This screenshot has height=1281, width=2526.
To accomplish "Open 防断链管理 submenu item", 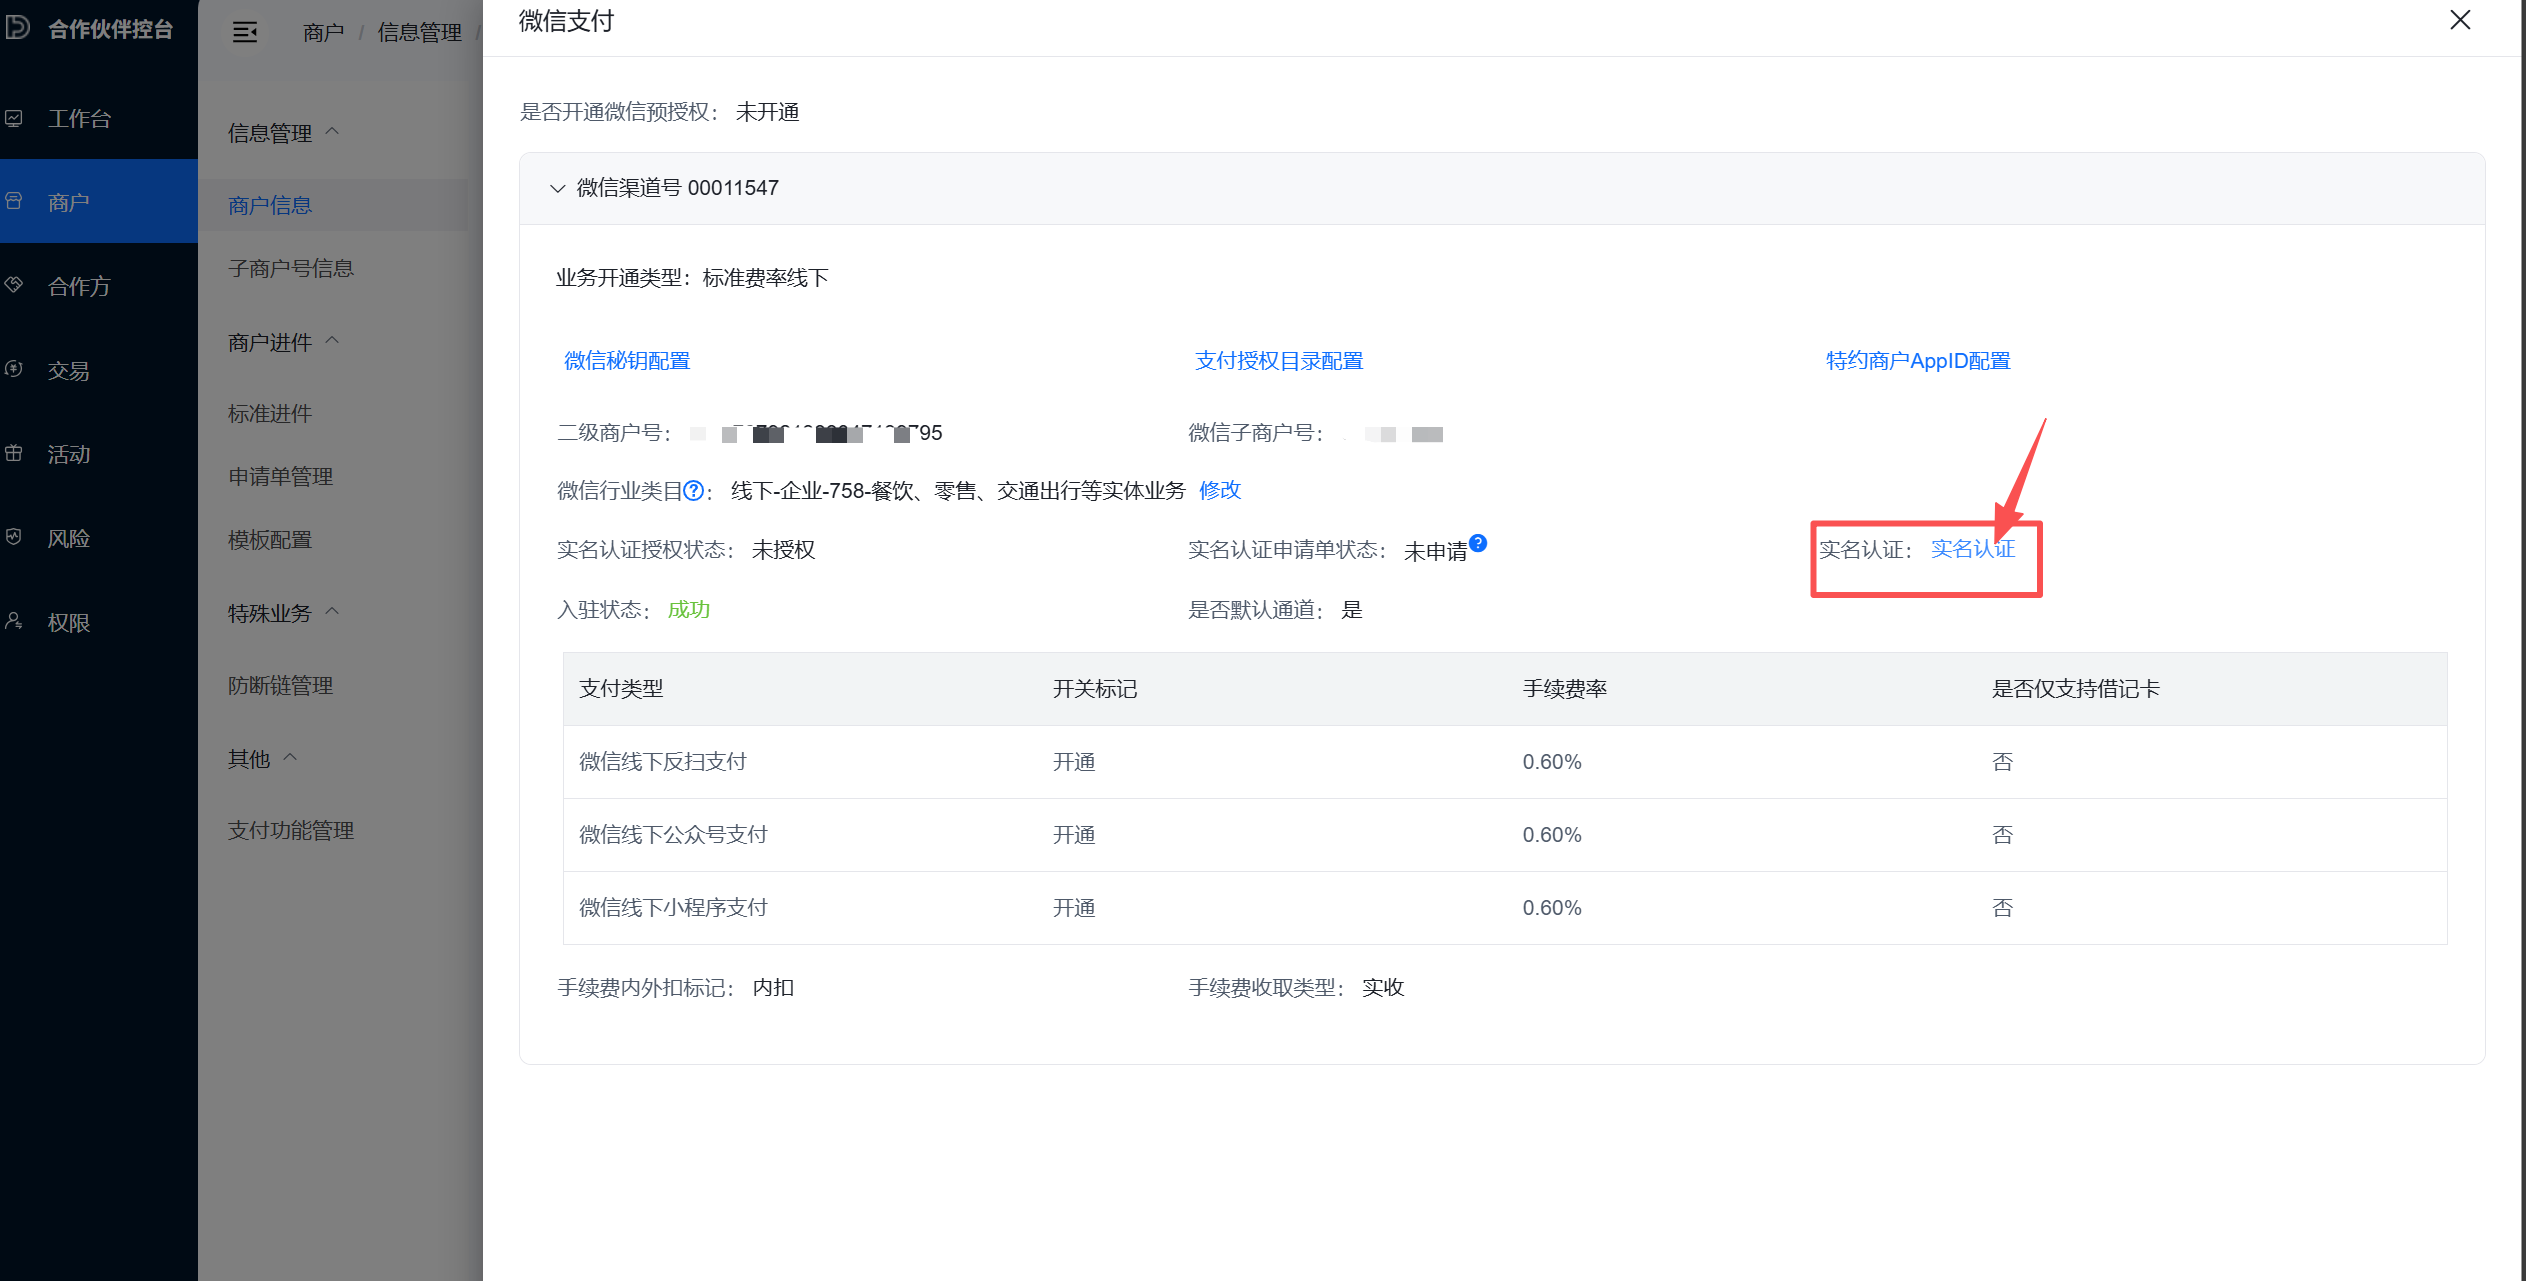I will (280, 685).
